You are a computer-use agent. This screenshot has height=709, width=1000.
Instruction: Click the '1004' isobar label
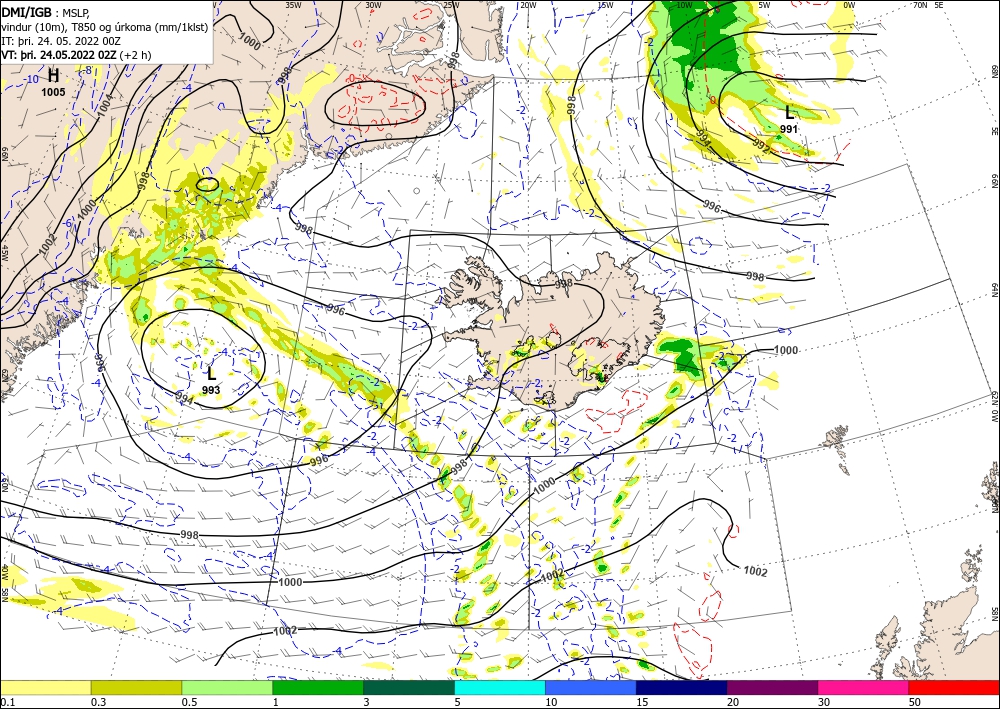tap(105, 104)
